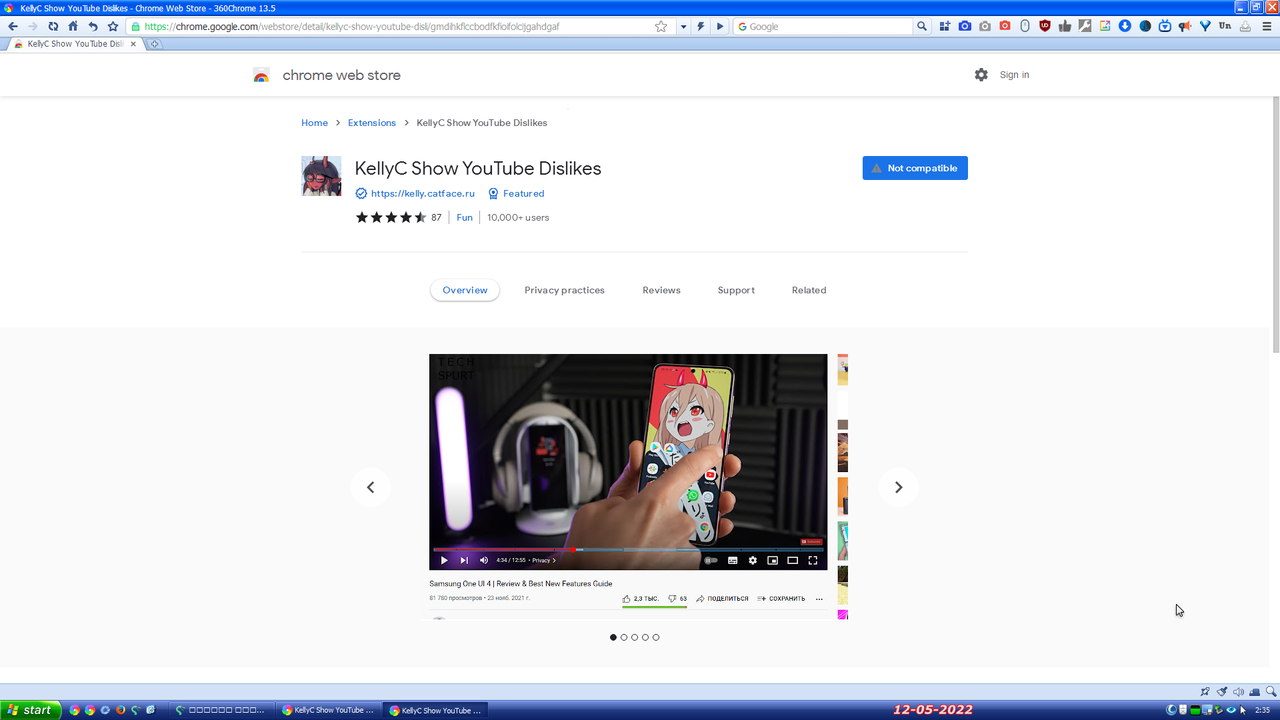Open Web Store settings gear
The height and width of the screenshot is (720, 1280).
tap(981, 75)
